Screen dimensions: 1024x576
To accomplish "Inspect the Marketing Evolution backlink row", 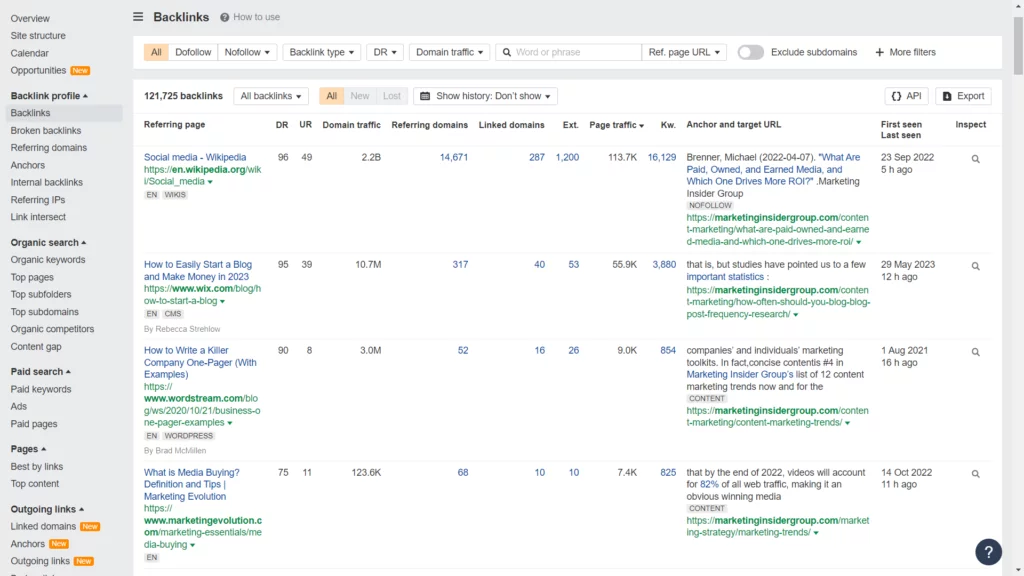I will pos(975,474).
